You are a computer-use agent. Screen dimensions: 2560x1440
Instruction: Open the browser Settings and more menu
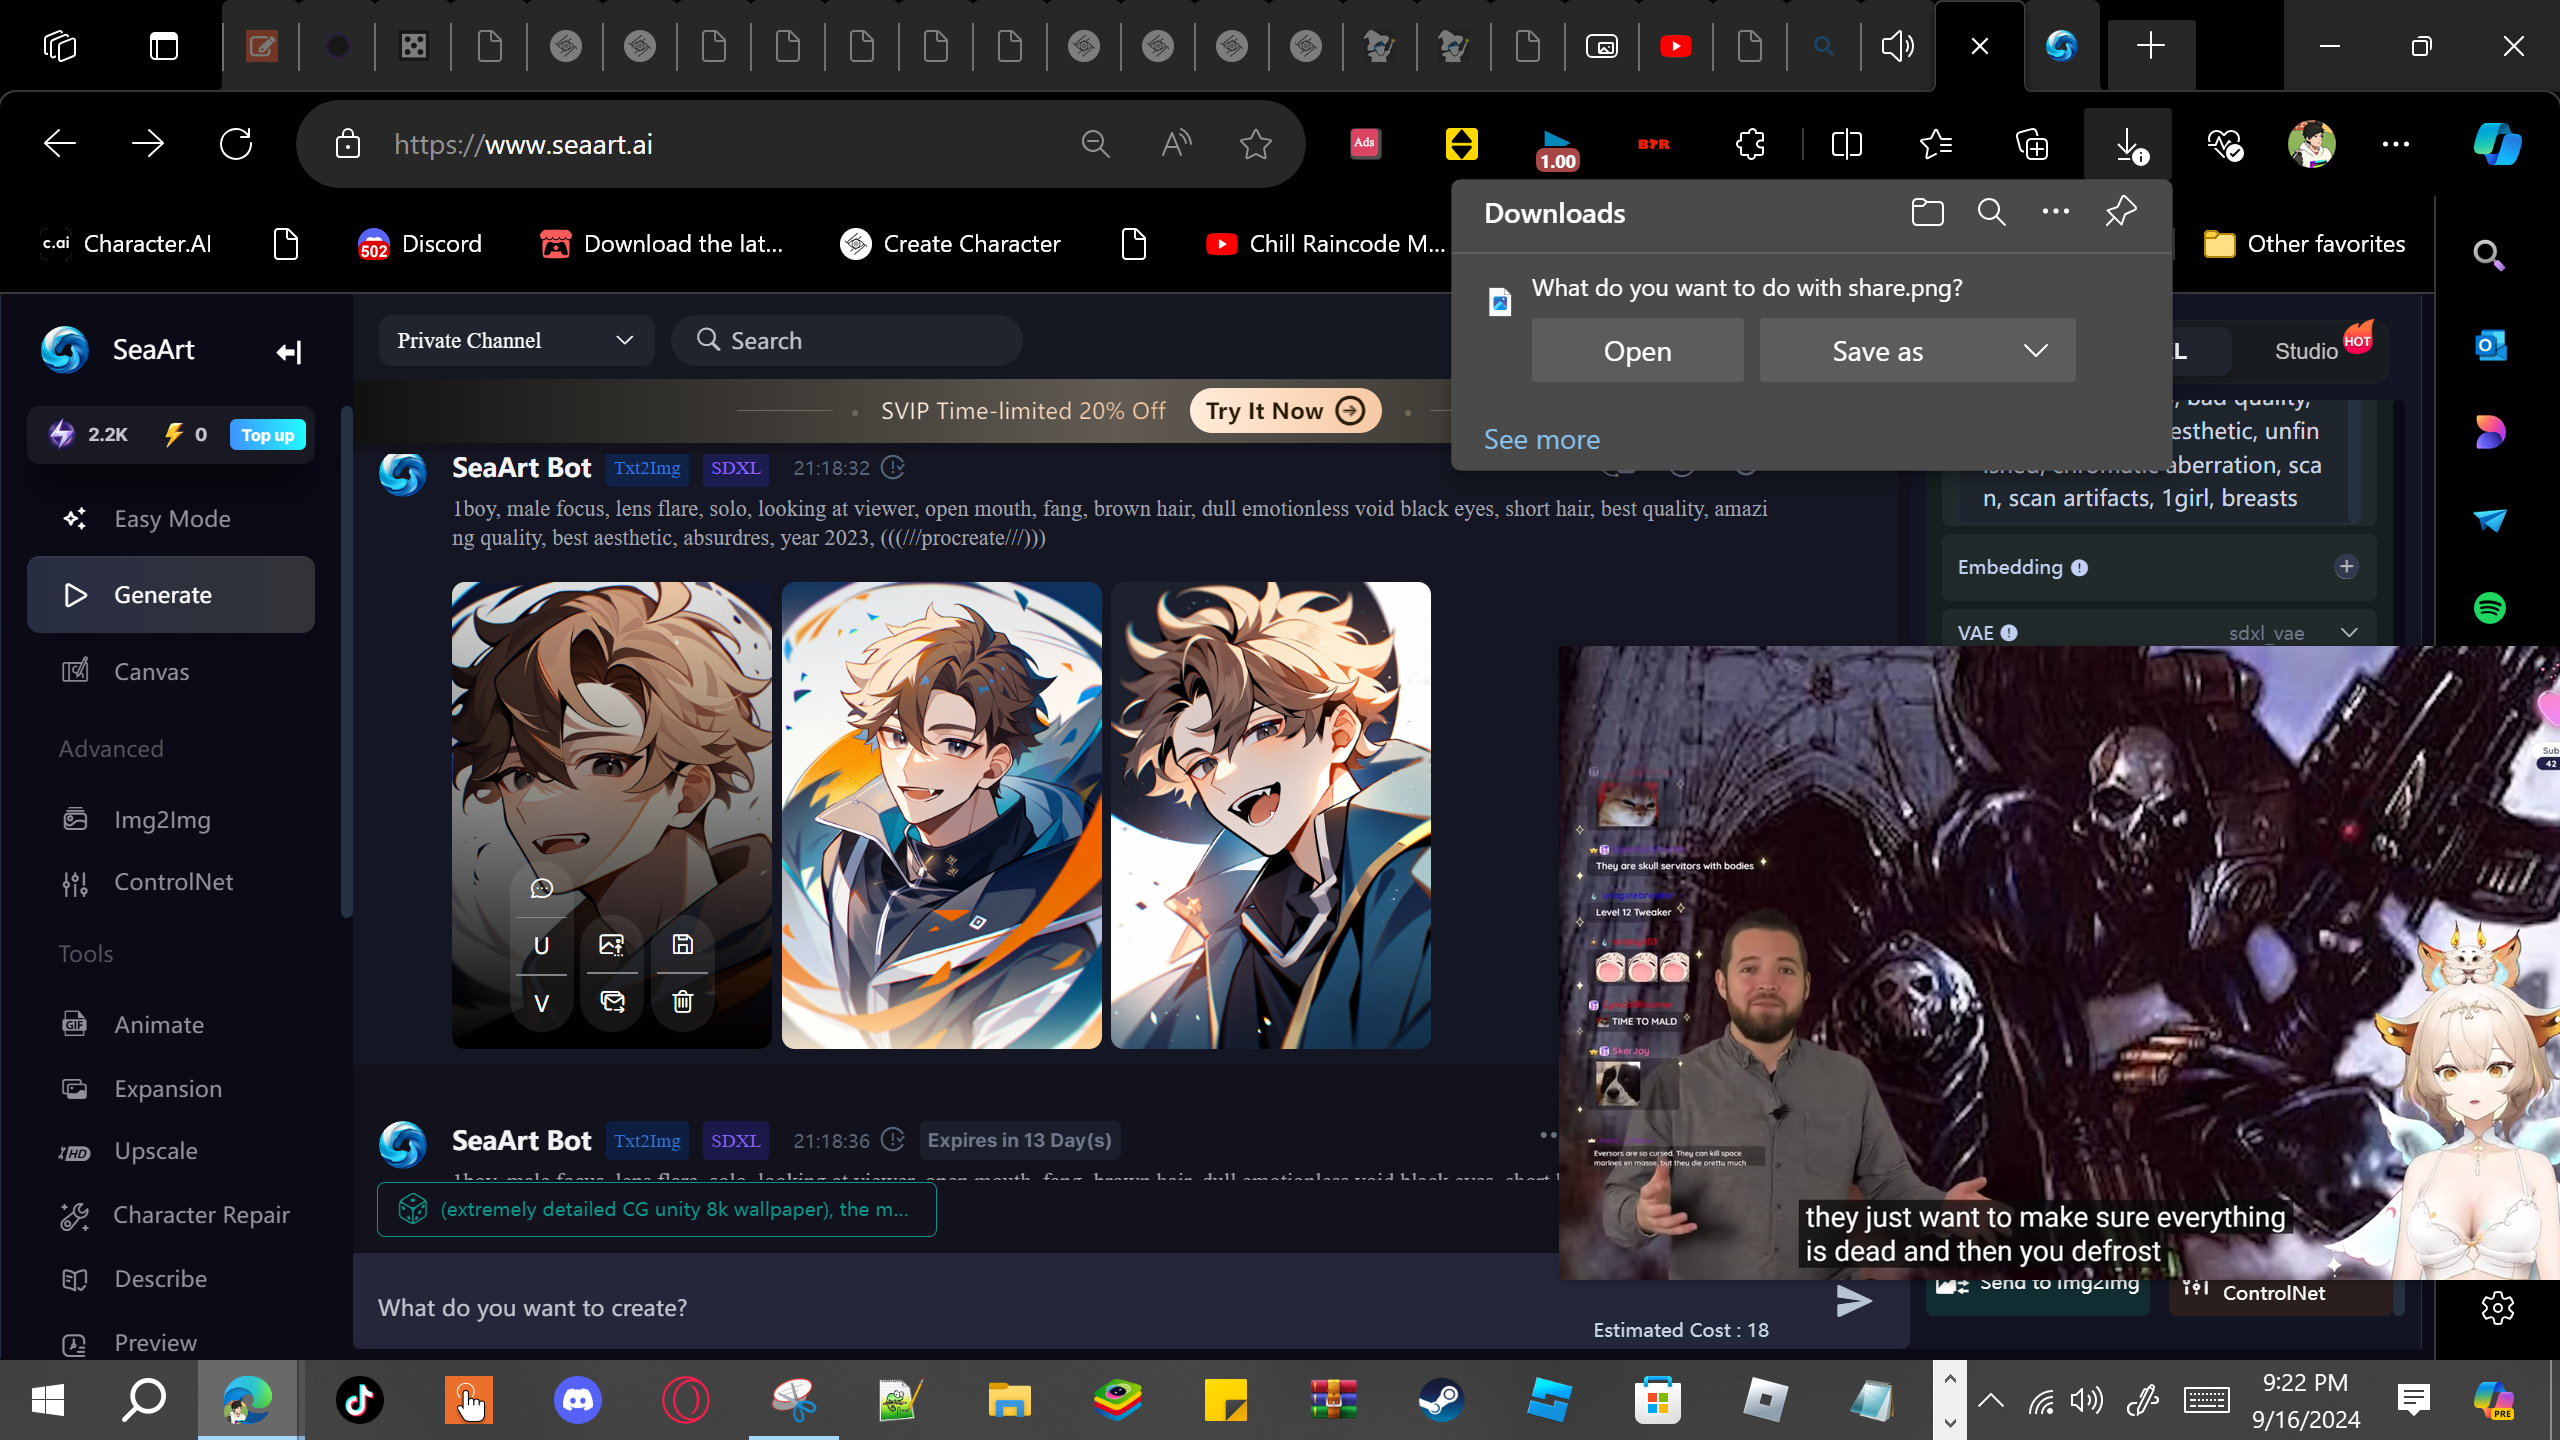point(2395,144)
